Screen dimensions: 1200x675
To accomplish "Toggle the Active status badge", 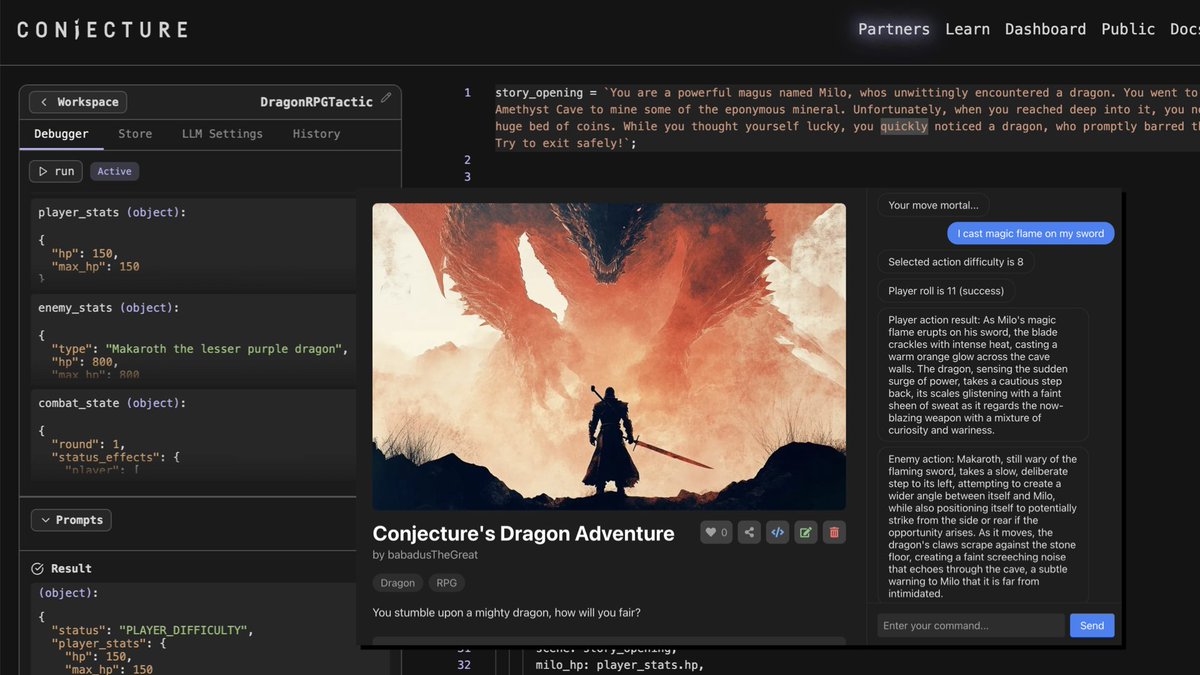I will pos(114,171).
